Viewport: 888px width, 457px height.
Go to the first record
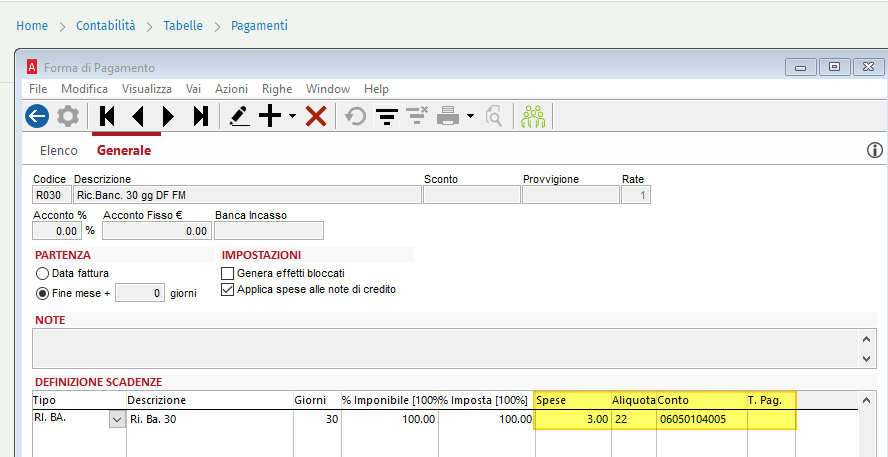pos(106,117)
